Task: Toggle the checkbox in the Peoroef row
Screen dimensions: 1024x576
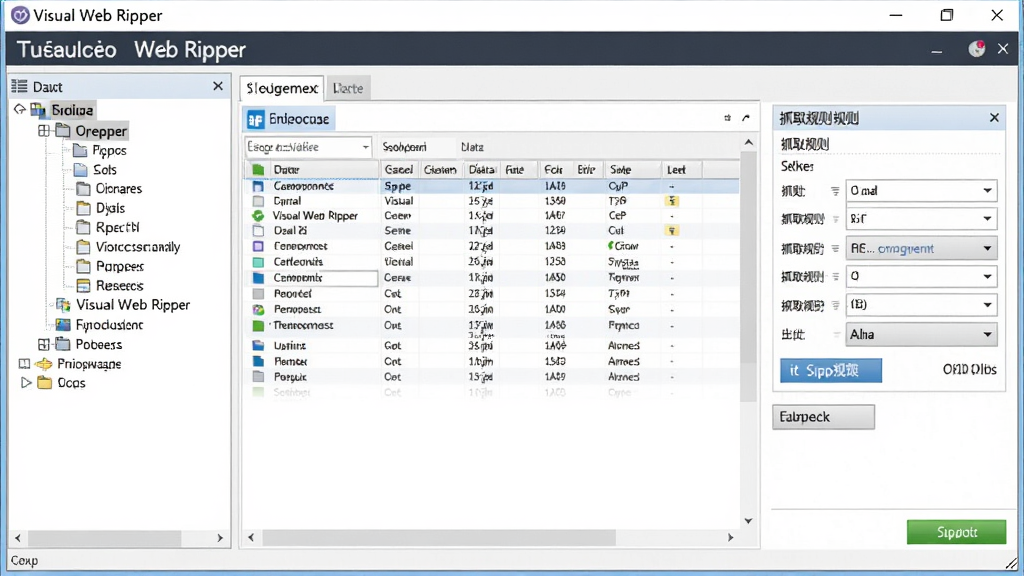Action: tap(259, 294)
